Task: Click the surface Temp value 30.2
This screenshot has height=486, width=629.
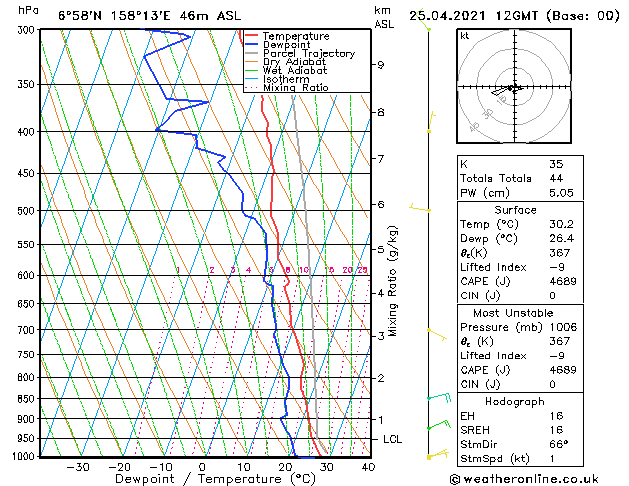Action: [x=561, y=224]
